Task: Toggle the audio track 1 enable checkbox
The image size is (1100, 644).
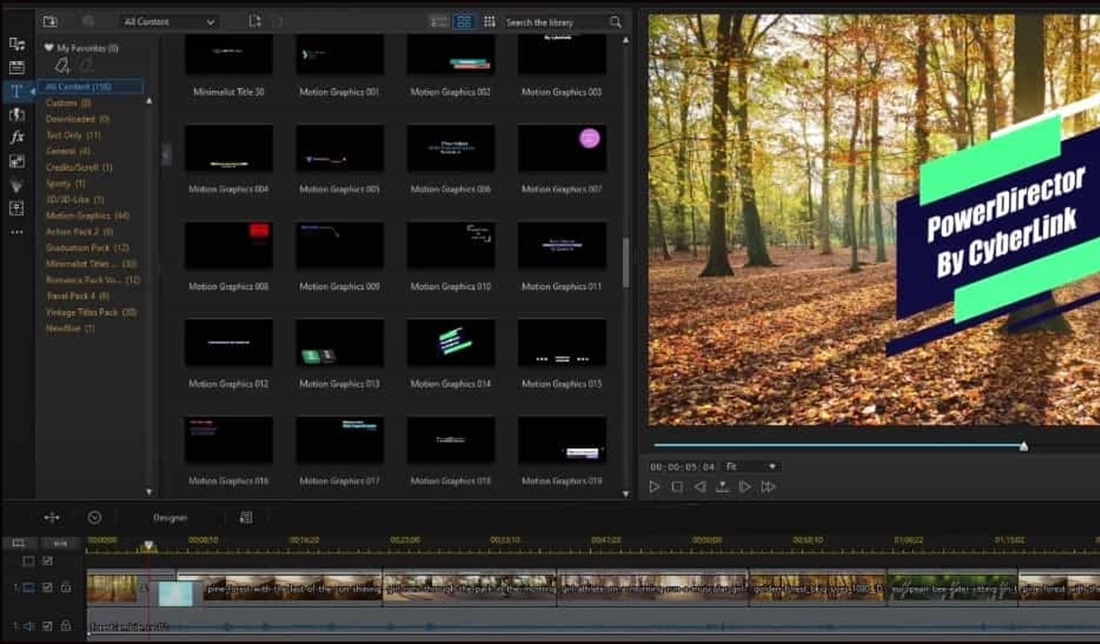Action: pos(47,627)
